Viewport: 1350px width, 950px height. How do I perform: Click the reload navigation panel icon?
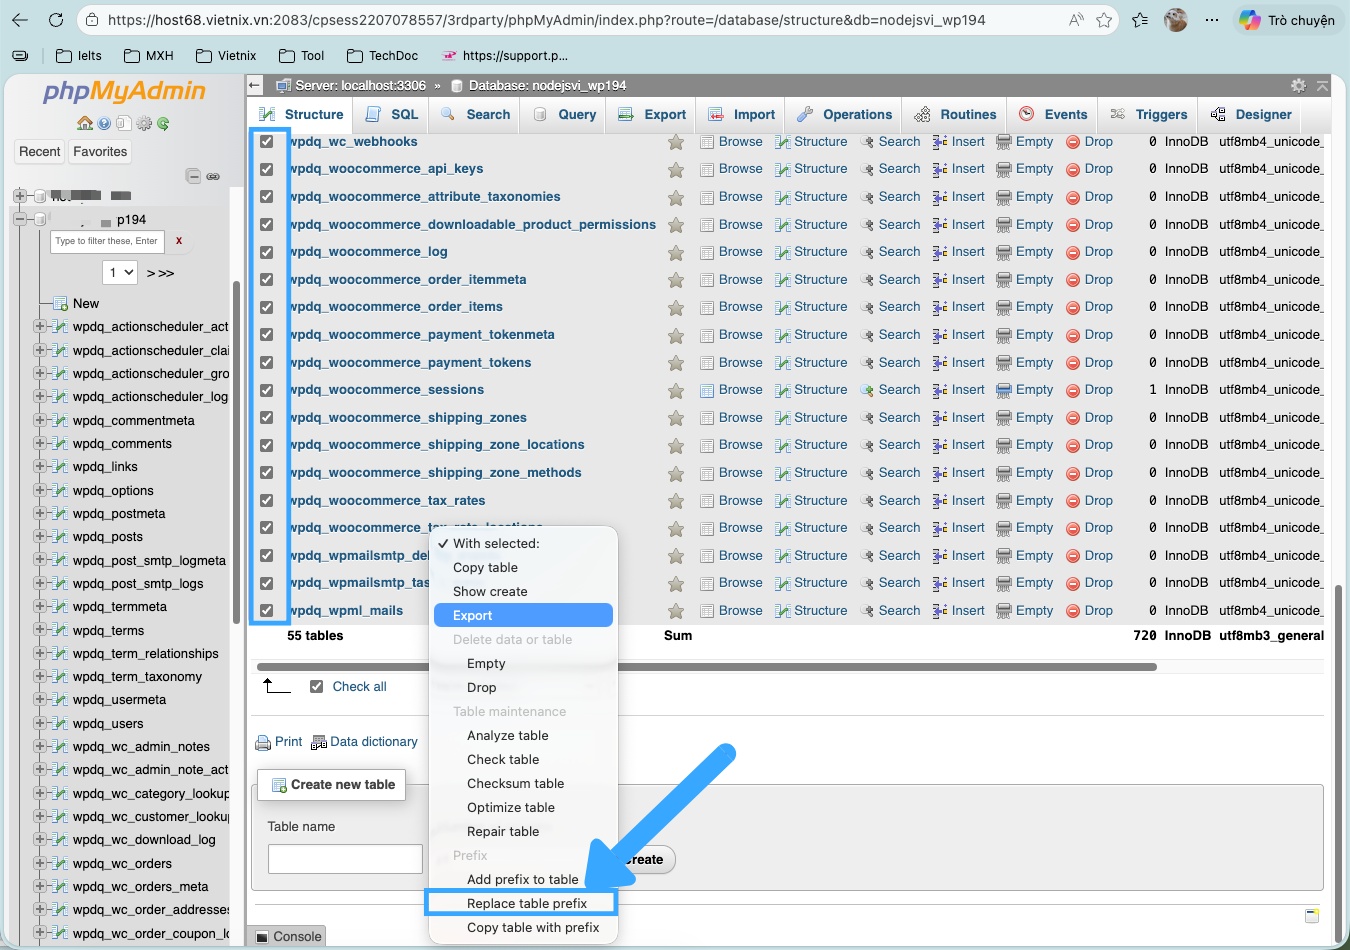click(x=163, y=123)
